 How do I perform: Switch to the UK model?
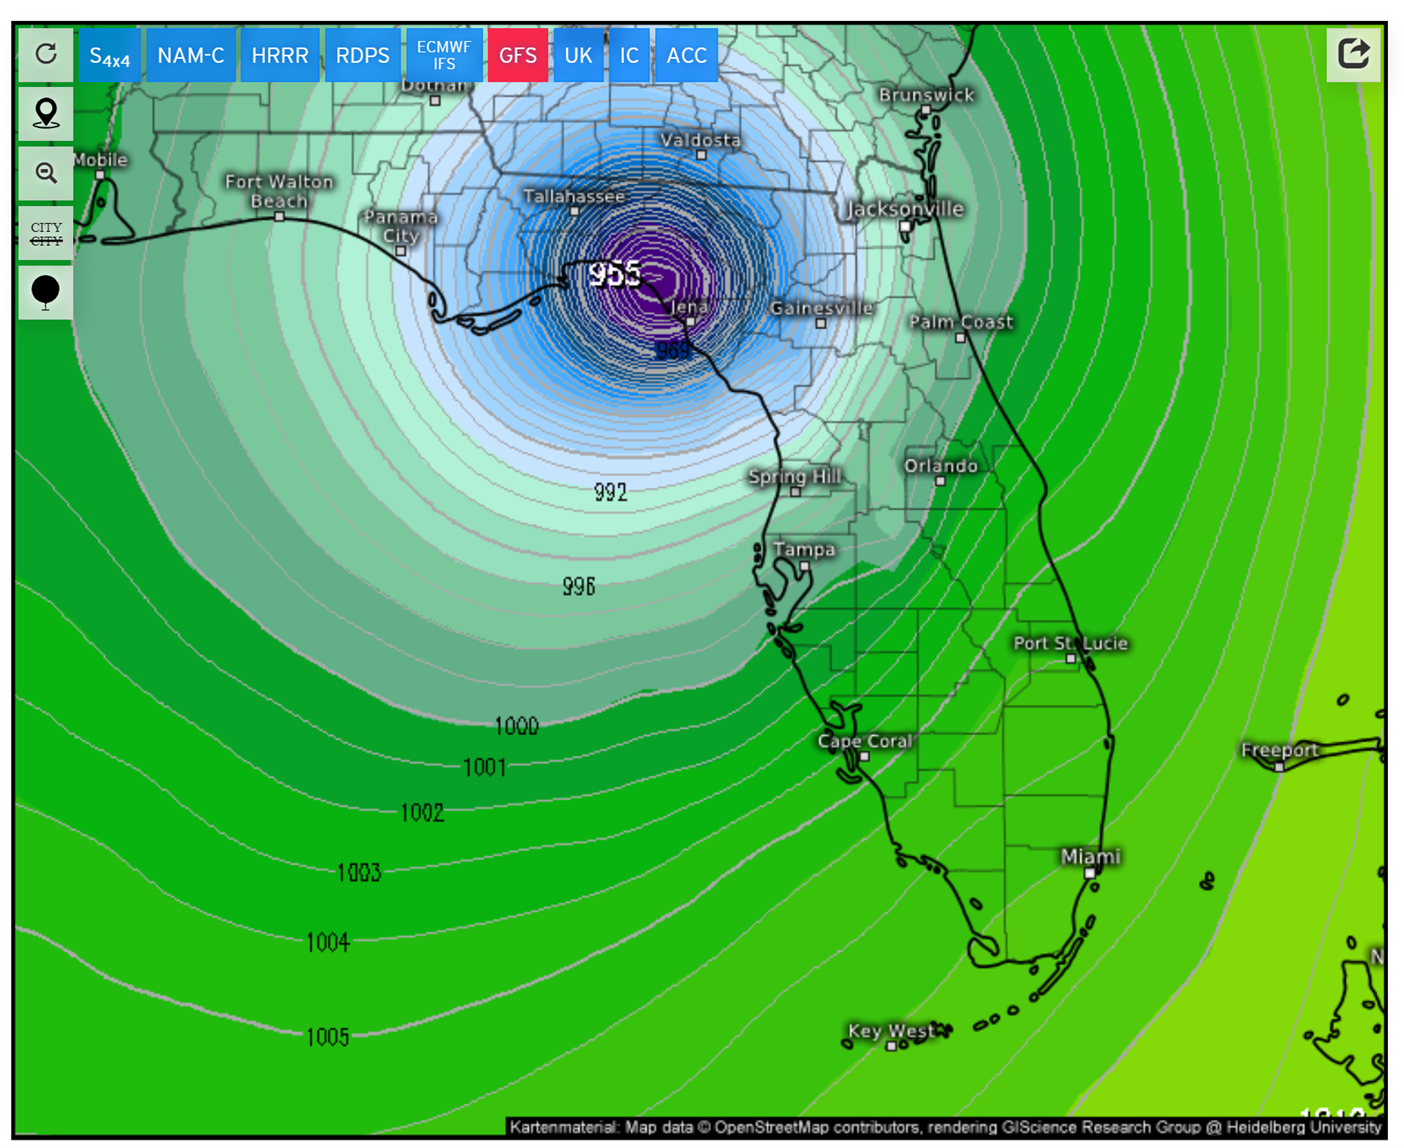pyautogui.click(x=578, y=56)
